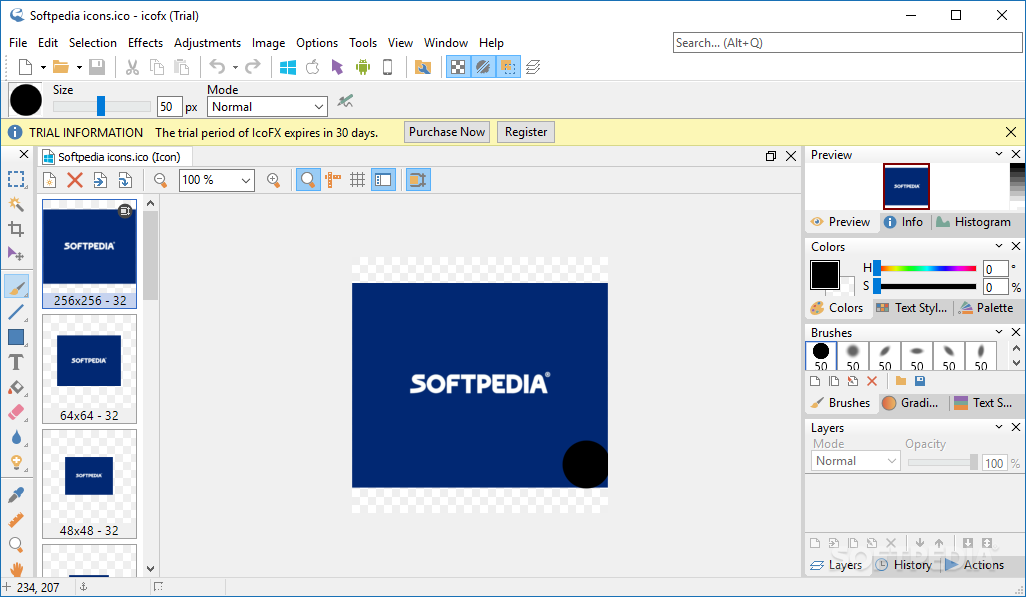Open the brush Mode Normal dropdown
This screenshot has width=1026, height=597.
pyautogui.click(x=267, y=107)
